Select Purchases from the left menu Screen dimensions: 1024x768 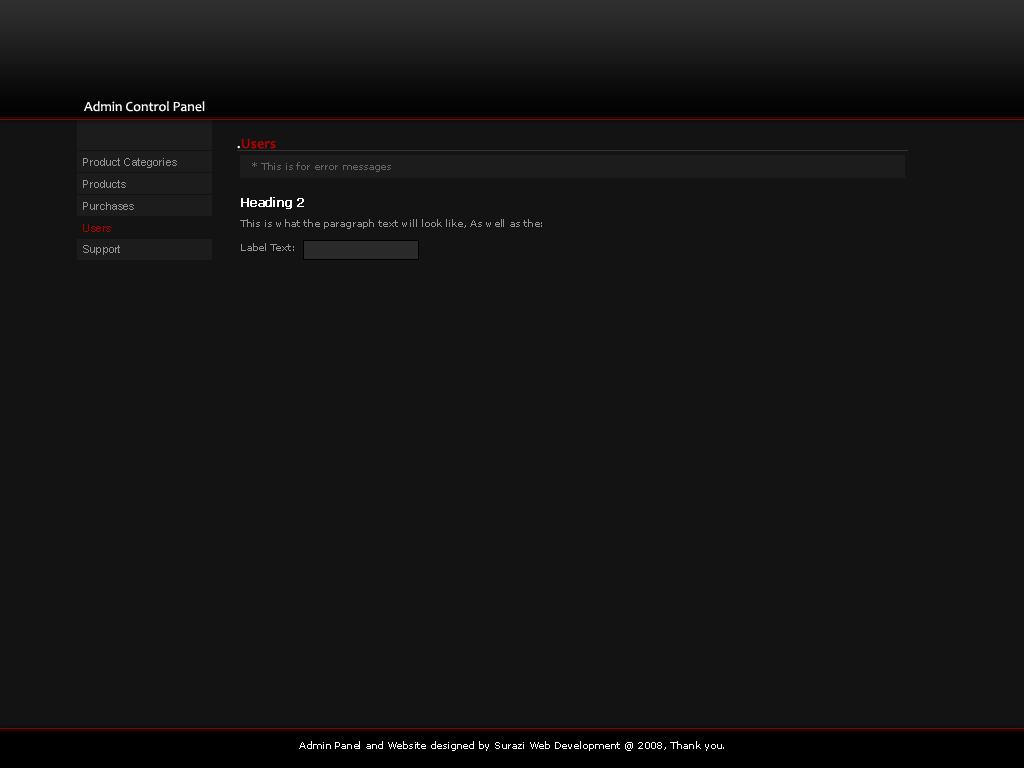(108, 206)
